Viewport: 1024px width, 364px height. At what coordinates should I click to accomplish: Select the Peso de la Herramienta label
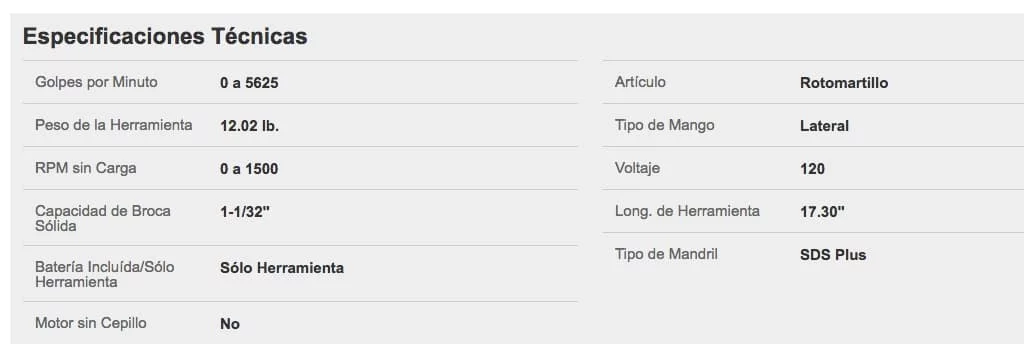[114, 125]
